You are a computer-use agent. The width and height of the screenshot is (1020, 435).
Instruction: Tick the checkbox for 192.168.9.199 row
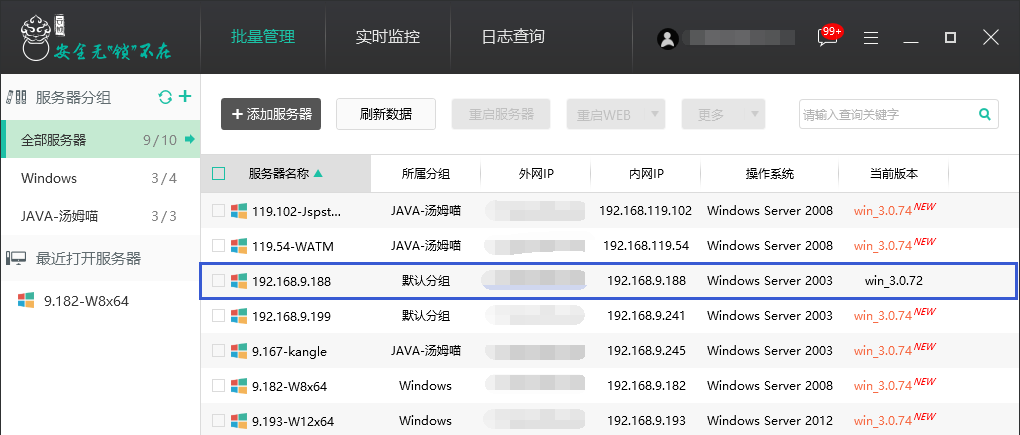[x=219, y=316]
